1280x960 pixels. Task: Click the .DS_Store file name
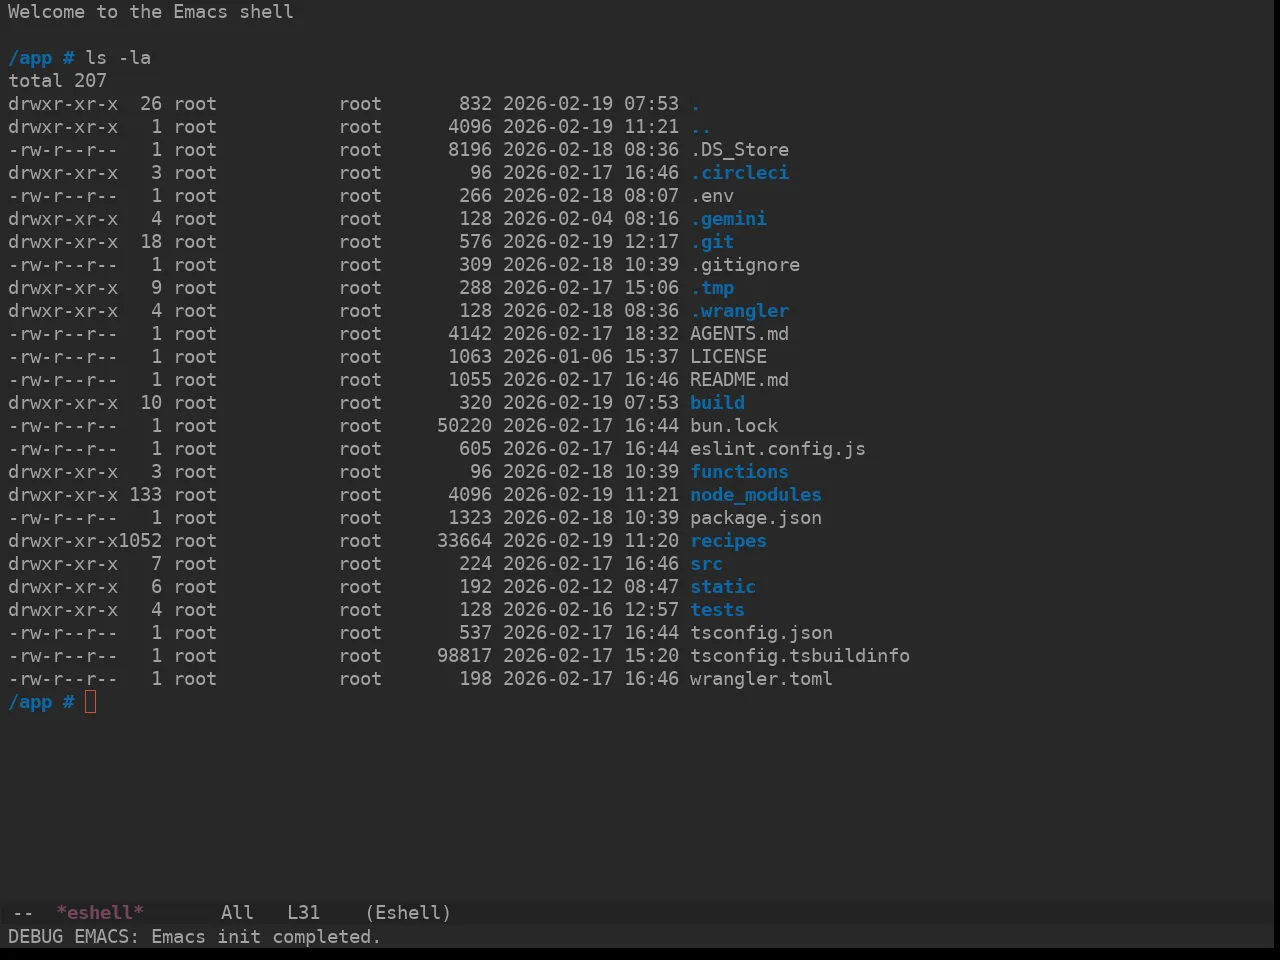click(740, 150)
